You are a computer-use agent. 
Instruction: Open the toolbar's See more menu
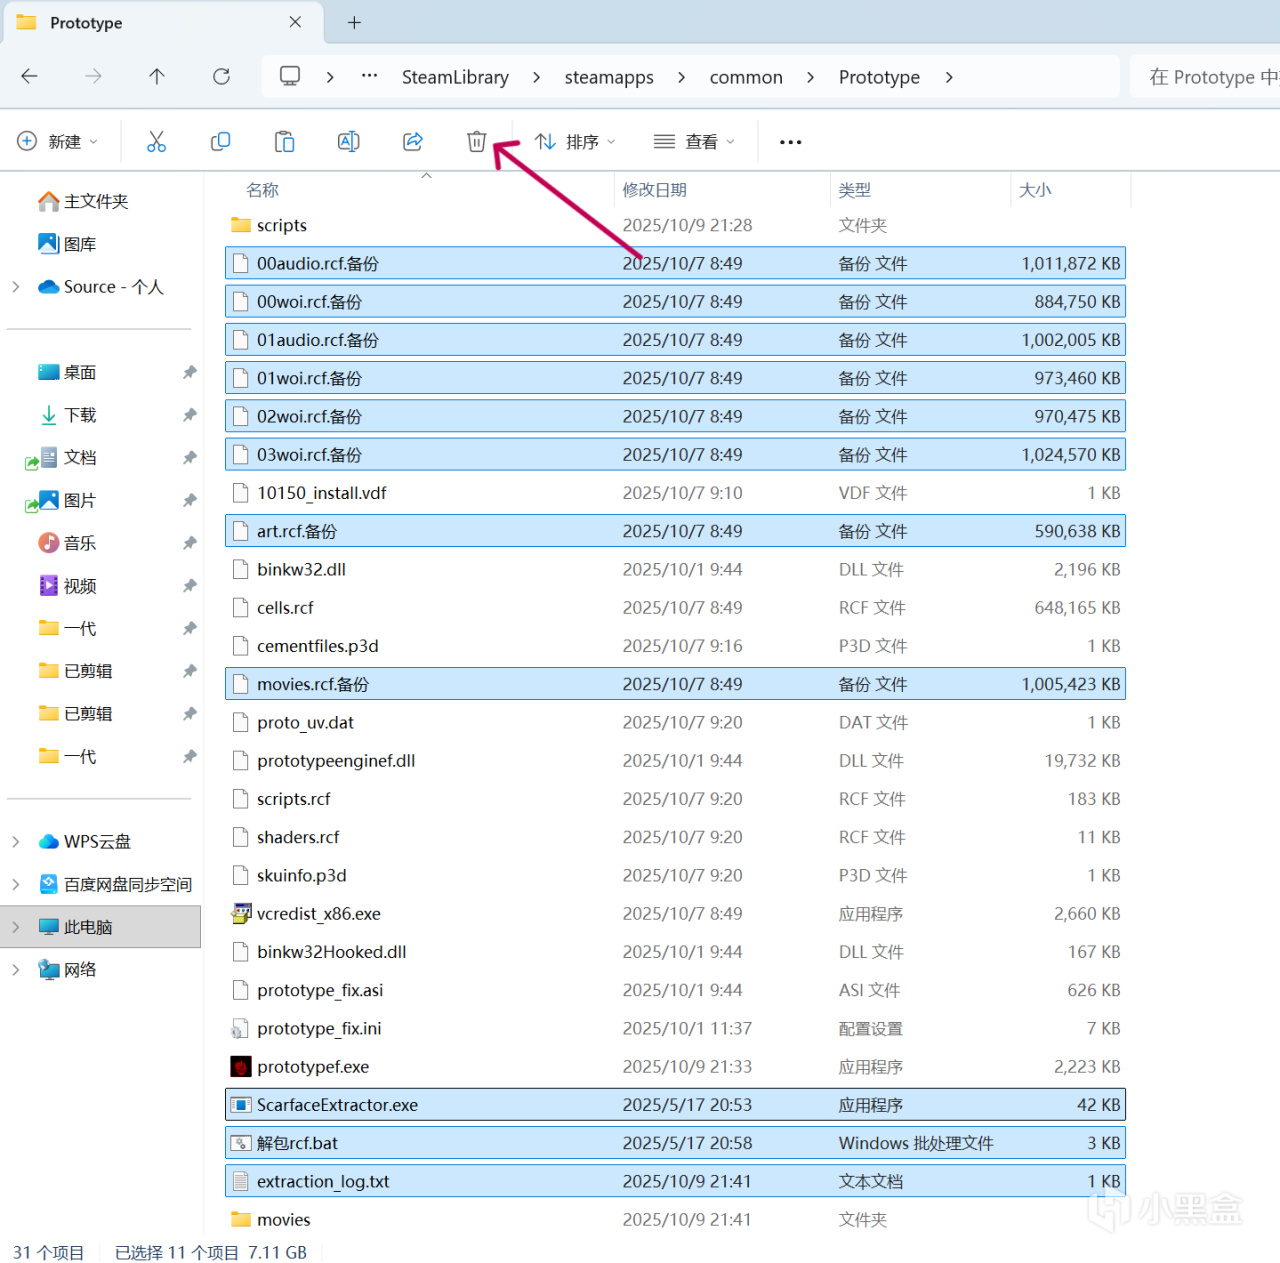tap(791, 142)
